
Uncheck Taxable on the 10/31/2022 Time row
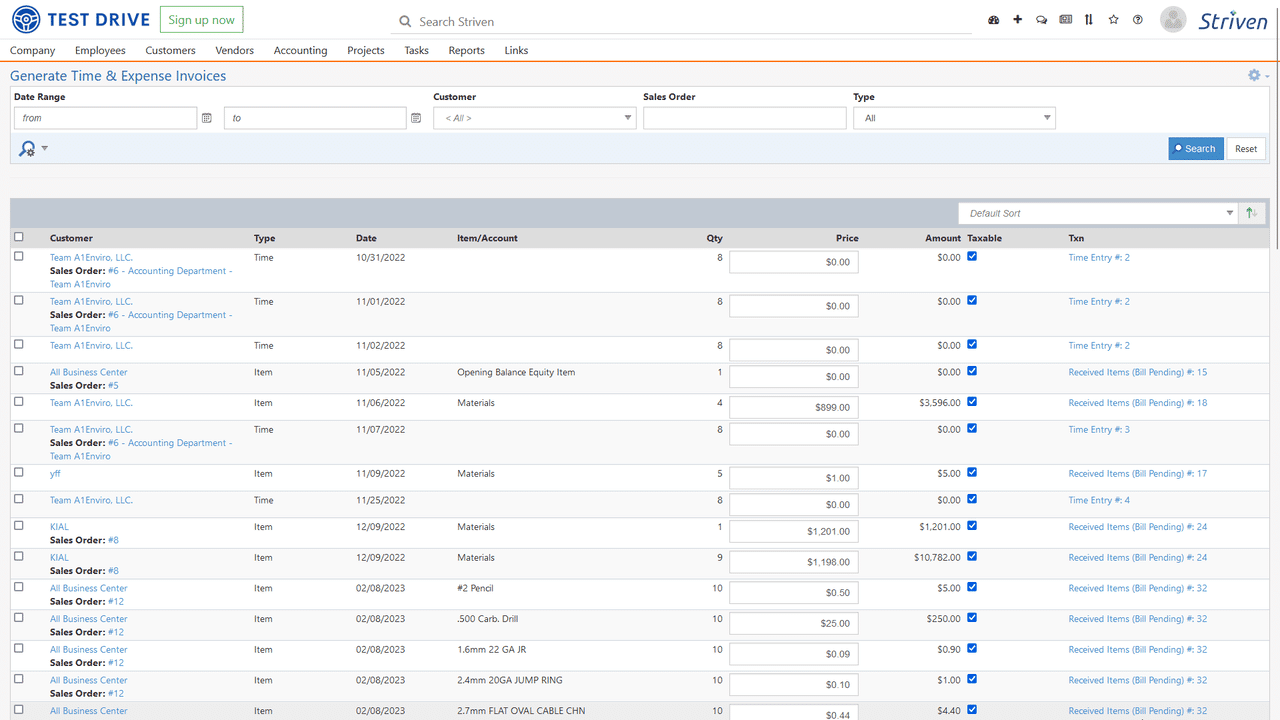[x=972, y=256]
